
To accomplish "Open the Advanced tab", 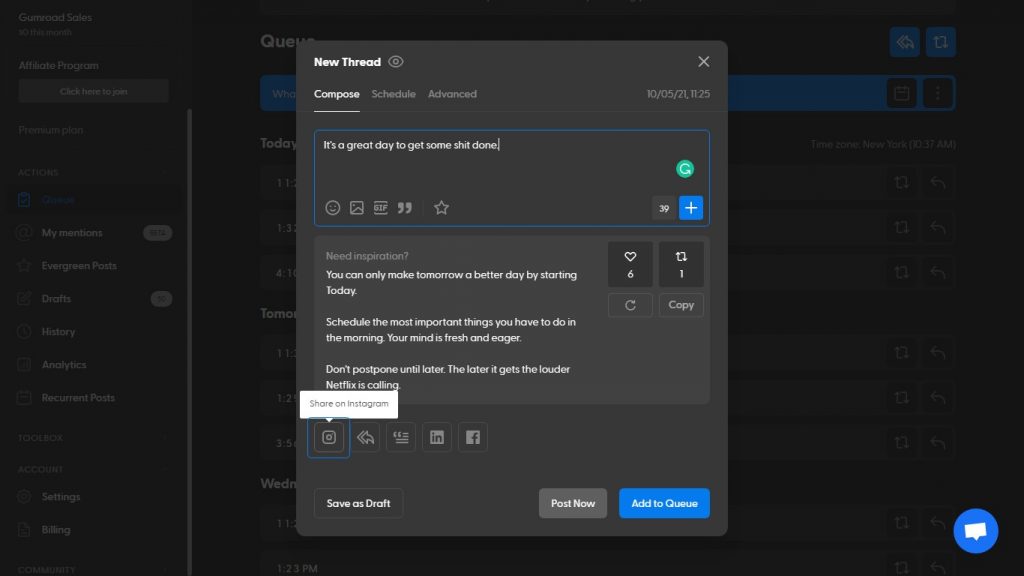I will click(x=452, y=94).
